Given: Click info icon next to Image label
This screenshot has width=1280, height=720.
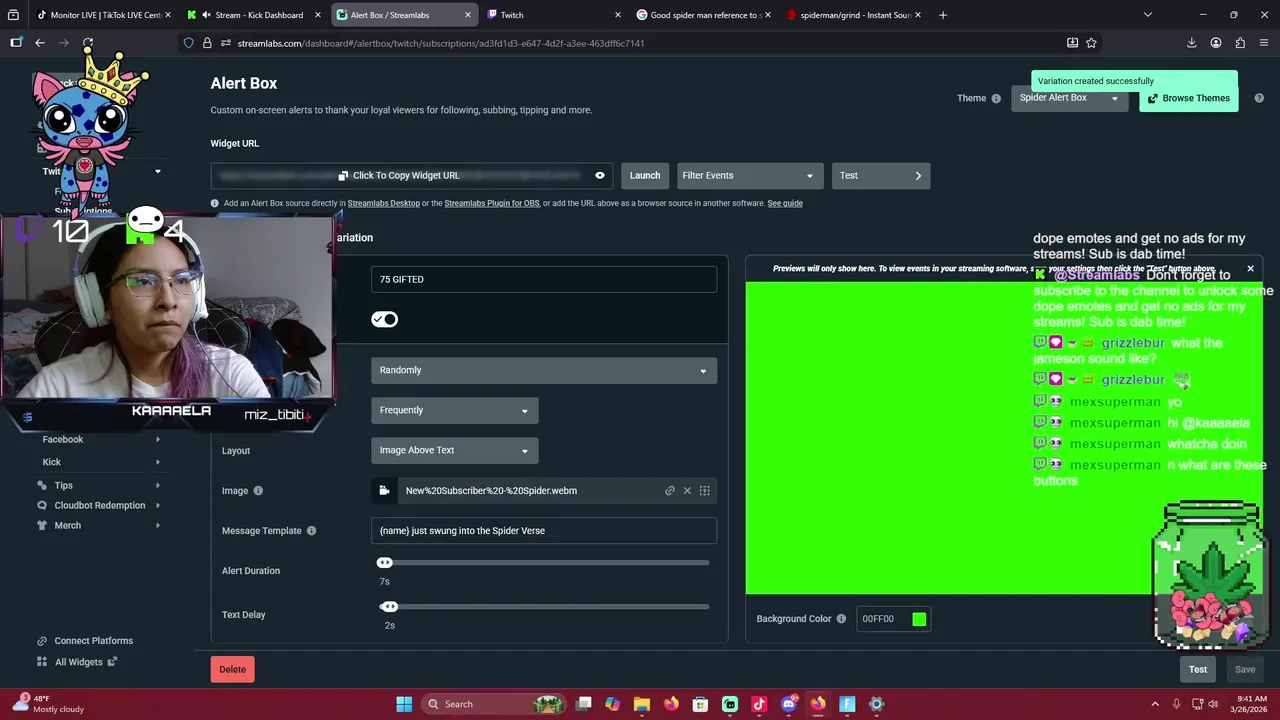Looking at the screenshot, I should (258, 491).
